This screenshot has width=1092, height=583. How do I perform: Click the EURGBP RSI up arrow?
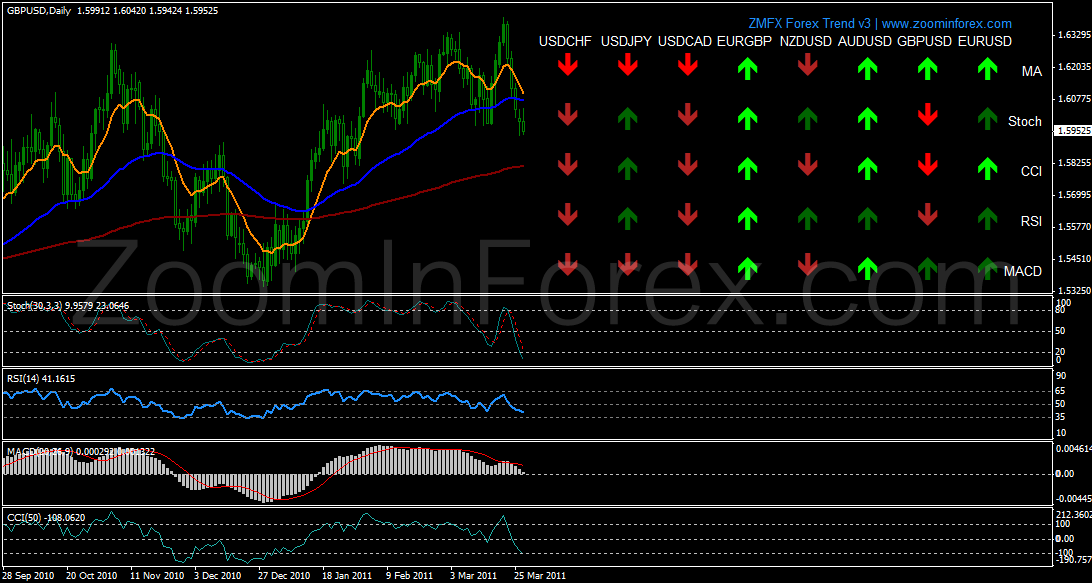point(747,218)
